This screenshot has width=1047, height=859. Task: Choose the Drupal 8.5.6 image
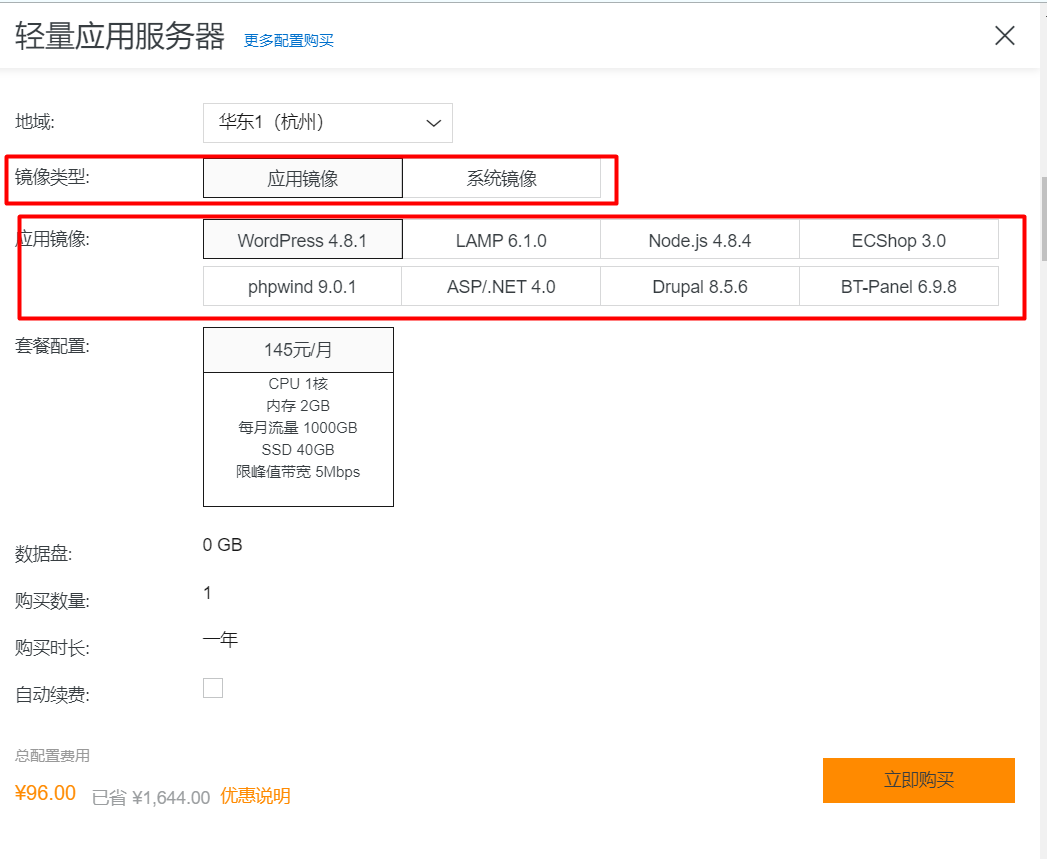click(700, 287)
